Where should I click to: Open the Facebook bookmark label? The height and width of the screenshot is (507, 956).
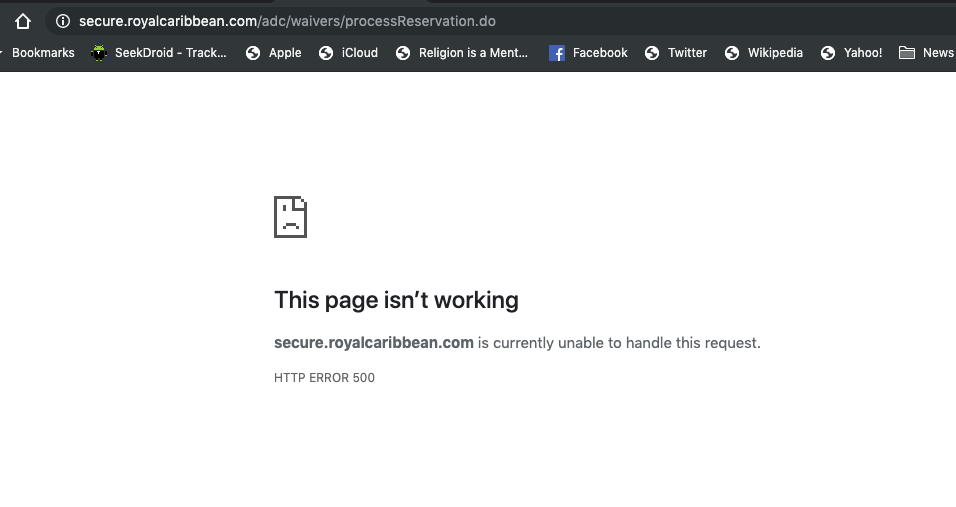600,53
